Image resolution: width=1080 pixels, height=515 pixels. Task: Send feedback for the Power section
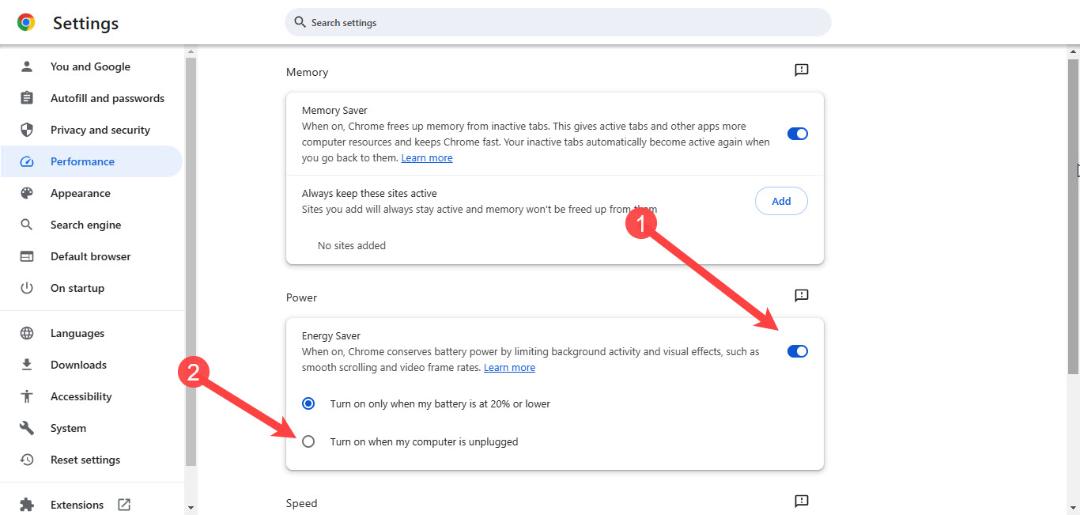(801, 295)
